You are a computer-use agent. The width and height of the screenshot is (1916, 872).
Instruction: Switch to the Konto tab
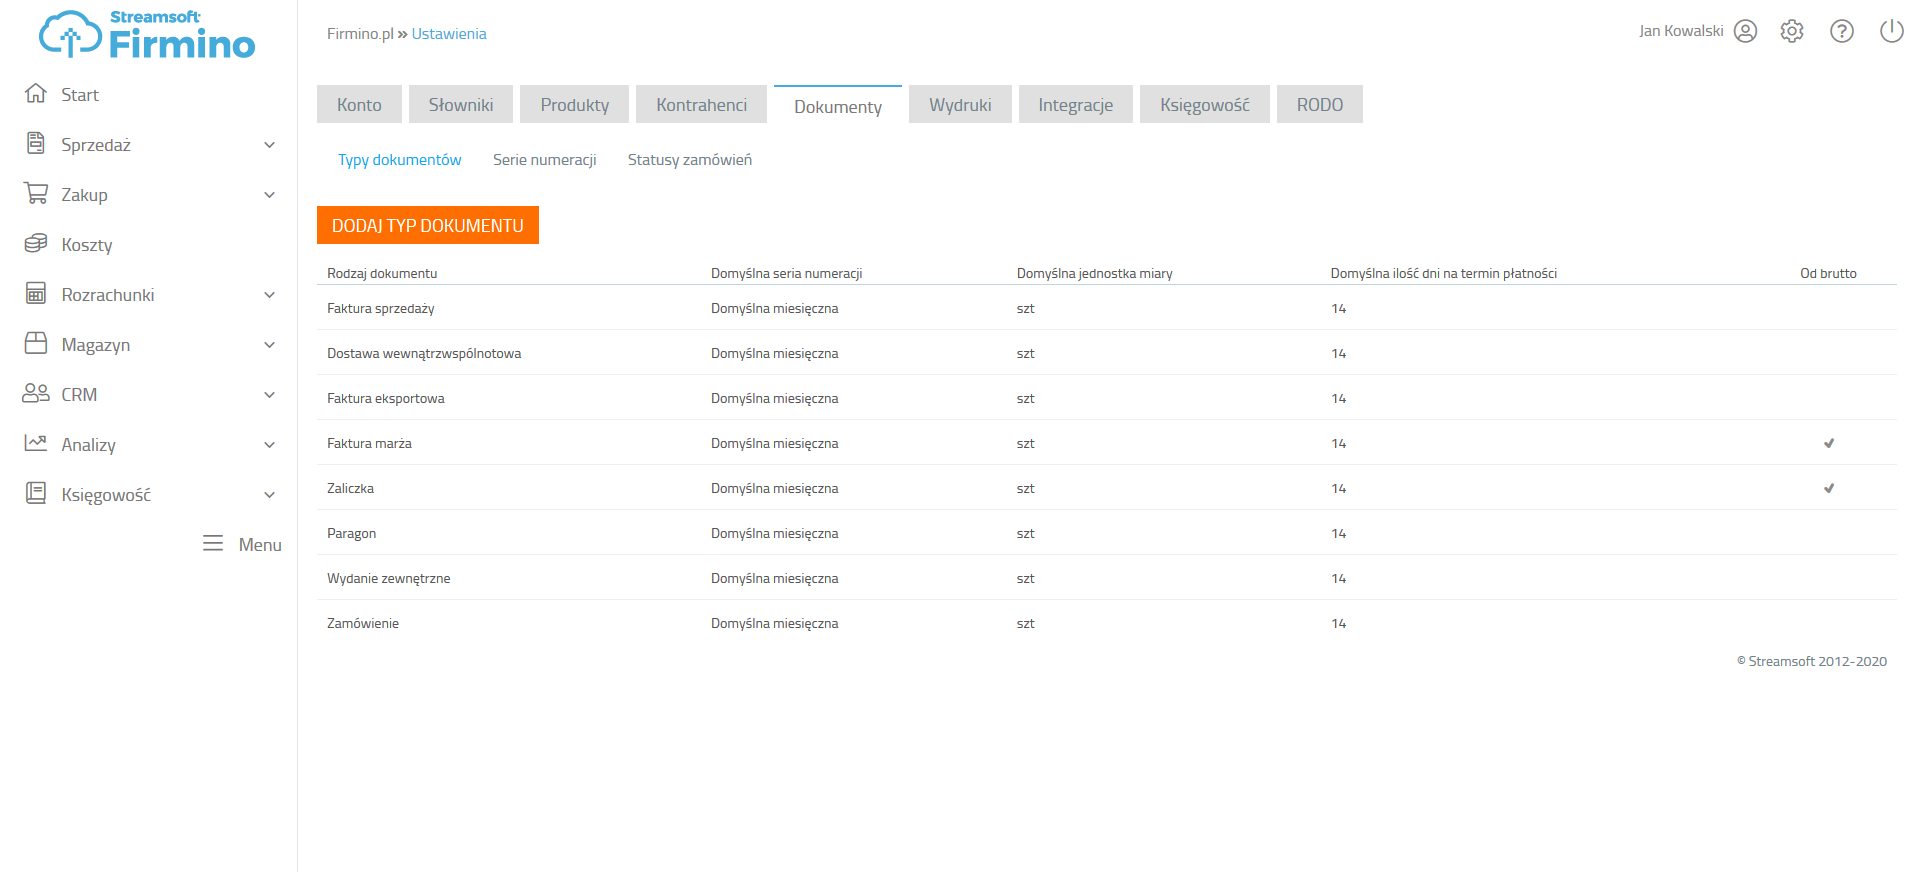(359, 104)
